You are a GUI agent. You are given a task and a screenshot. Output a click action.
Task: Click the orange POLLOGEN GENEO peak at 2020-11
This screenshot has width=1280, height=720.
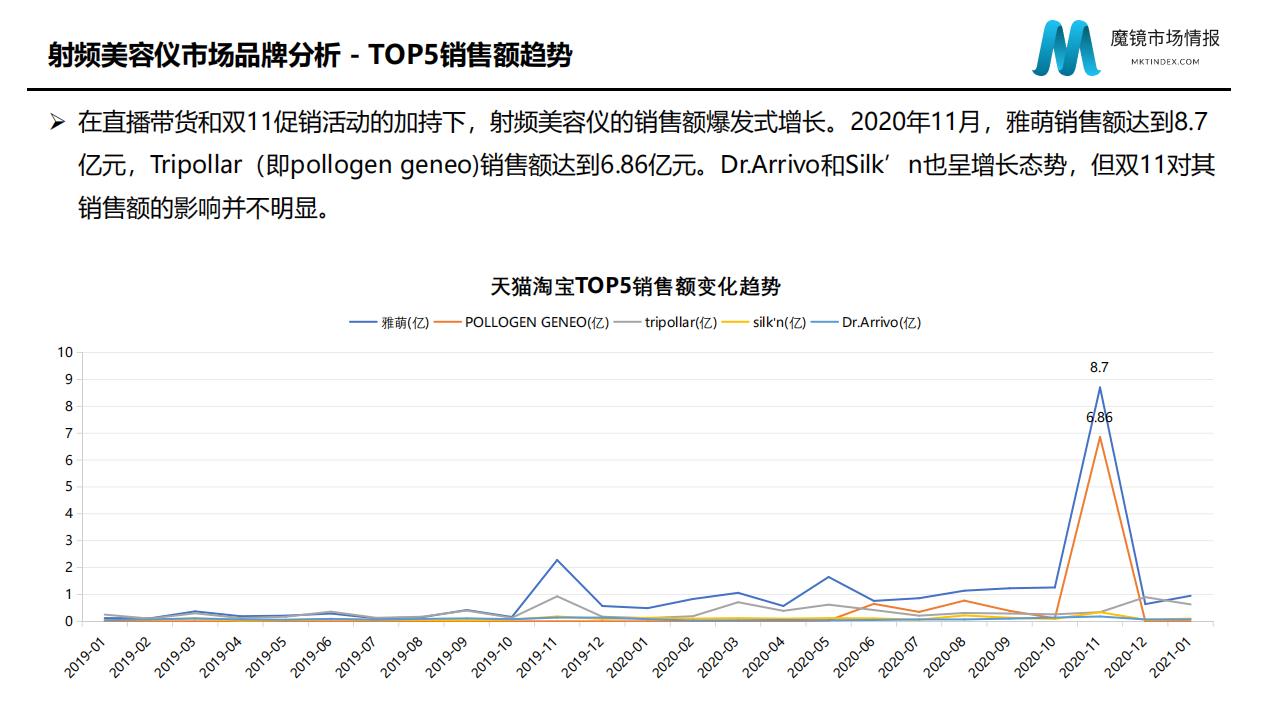click(1100, 437)
